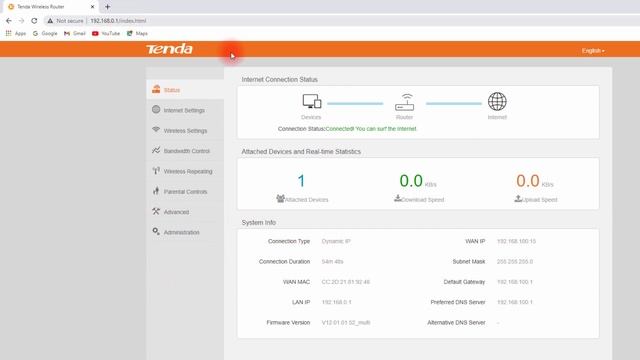
Task: Click the Subnet Mask value
Action: 515,262
